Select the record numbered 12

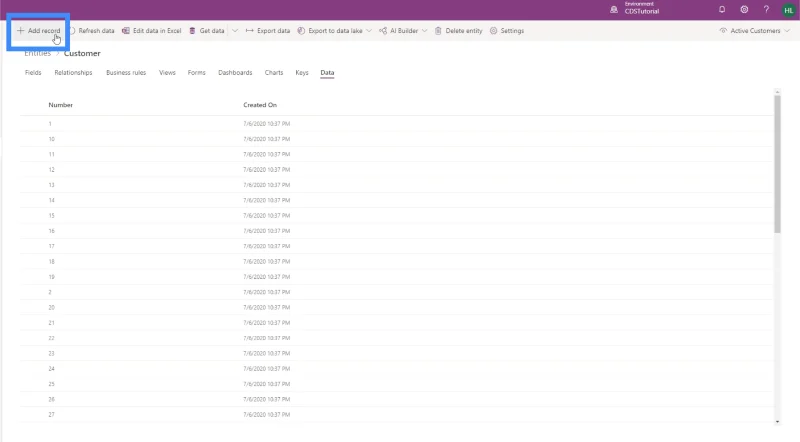[396, 169]
